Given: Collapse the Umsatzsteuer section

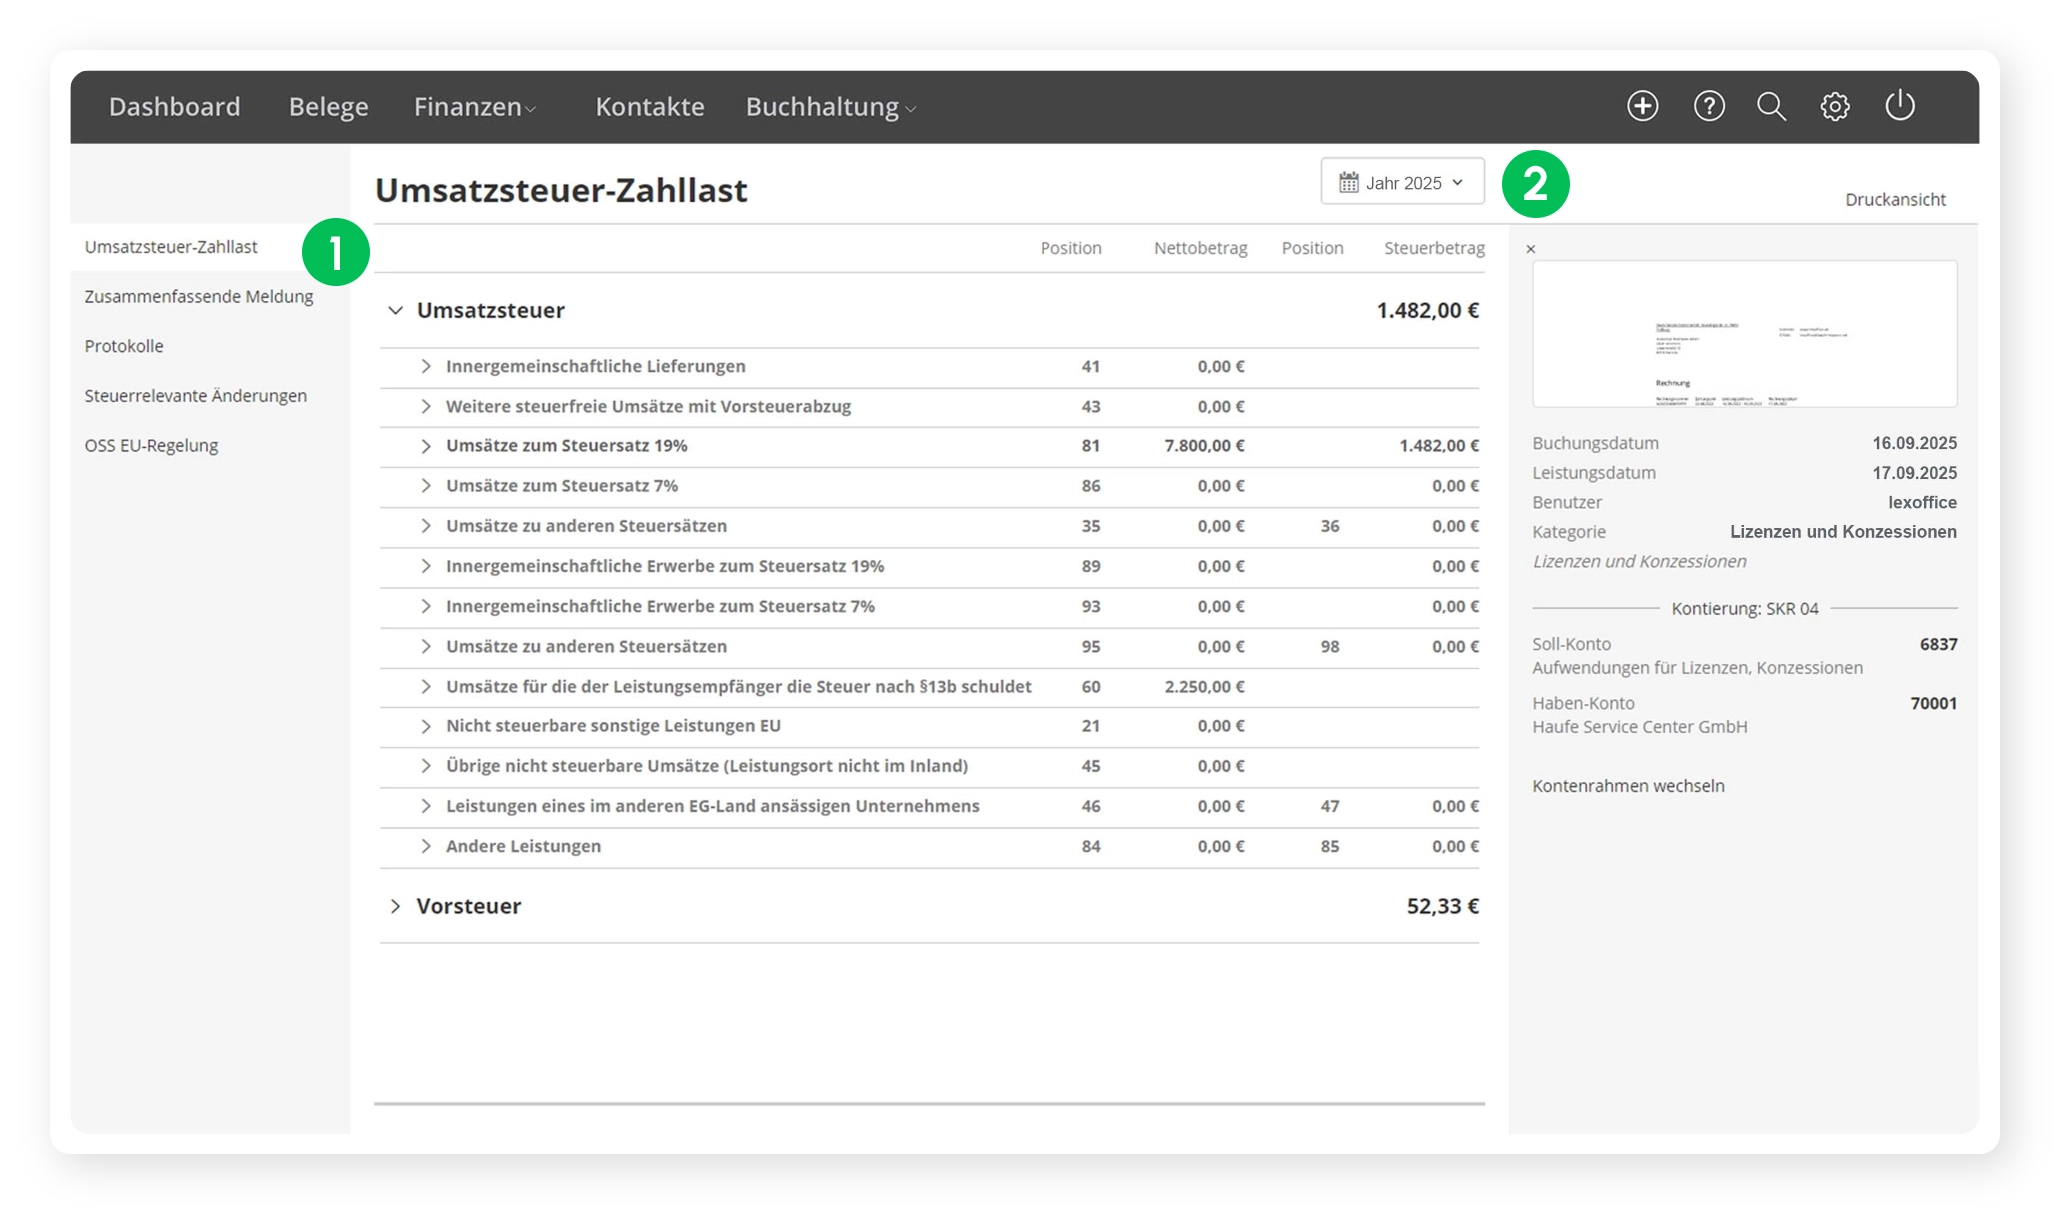Looking at the screenshot, I should tap(396, 311).
